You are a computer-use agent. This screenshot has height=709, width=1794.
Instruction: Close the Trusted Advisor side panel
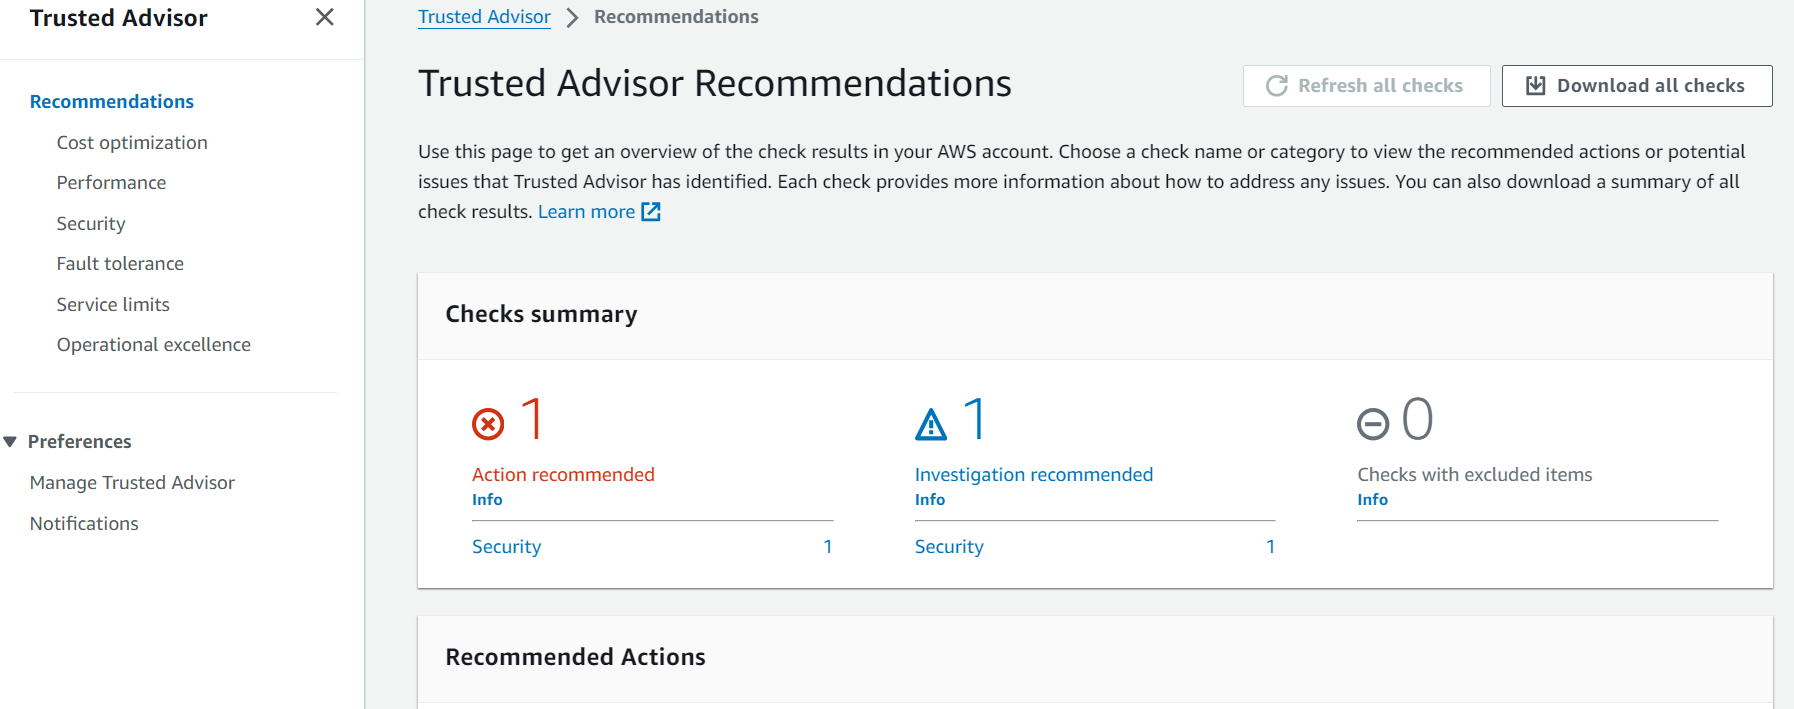pos(324,17)
